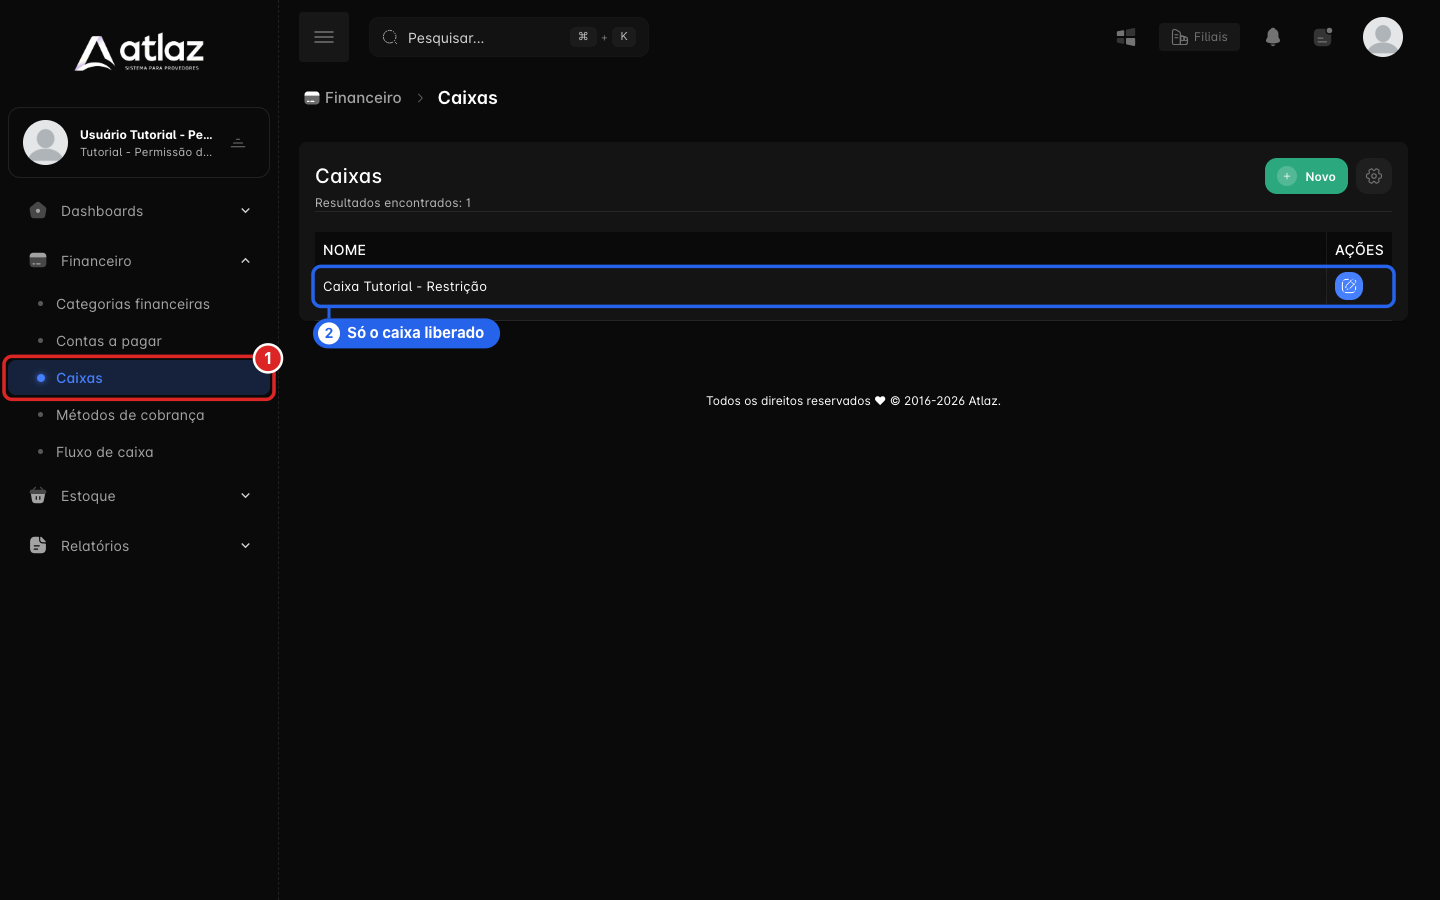Open table settings gear icon

click(x=1374, y=176)
